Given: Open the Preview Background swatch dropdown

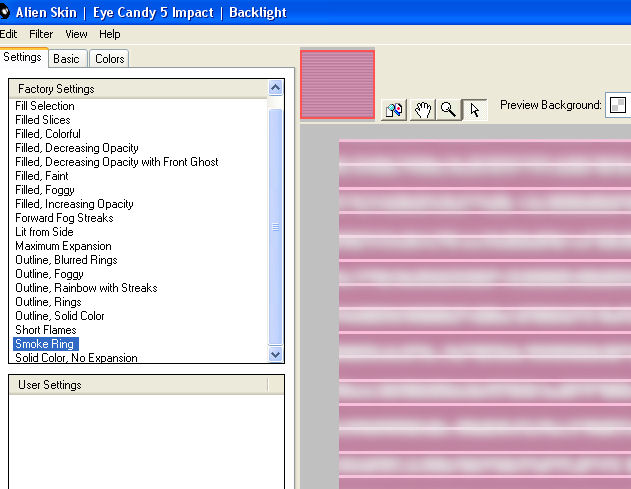Looking at the screenshot, I should 618,105.
